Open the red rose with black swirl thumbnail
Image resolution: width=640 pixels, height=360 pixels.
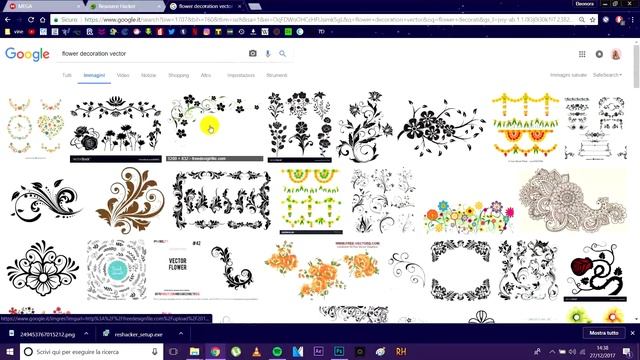(595, 271)
